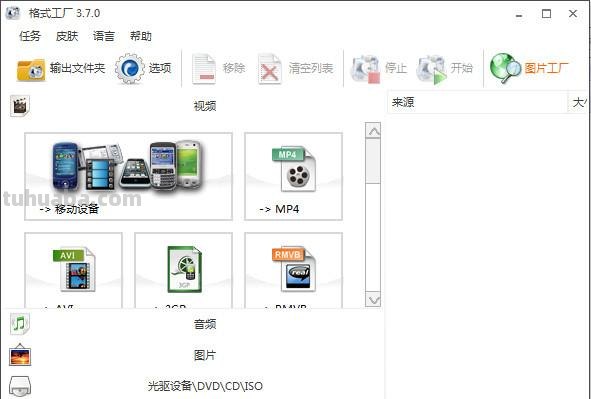This screenshot has width=591, height=399.
Task: Click the video clapperboard icon
Action: click(20, 106)
